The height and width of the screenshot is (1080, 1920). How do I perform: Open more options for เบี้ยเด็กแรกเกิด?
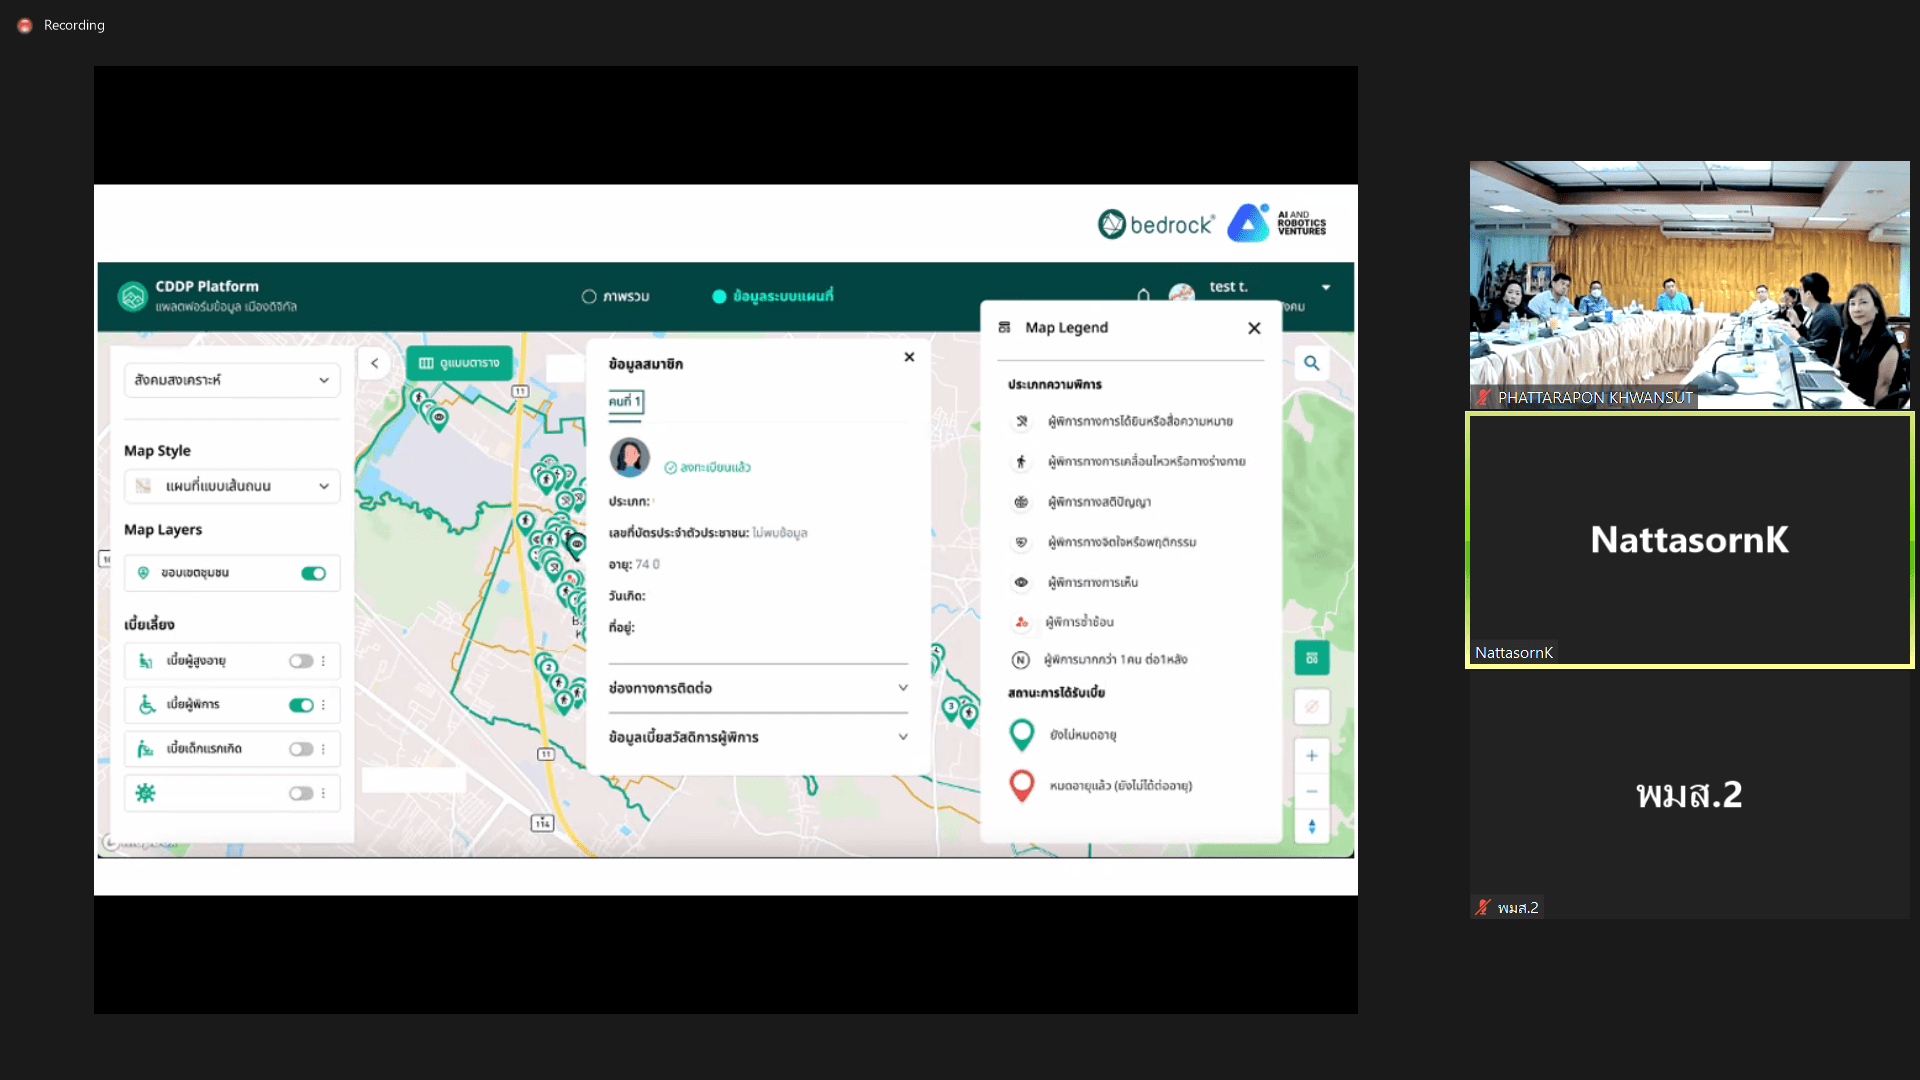tap(323, 749)
